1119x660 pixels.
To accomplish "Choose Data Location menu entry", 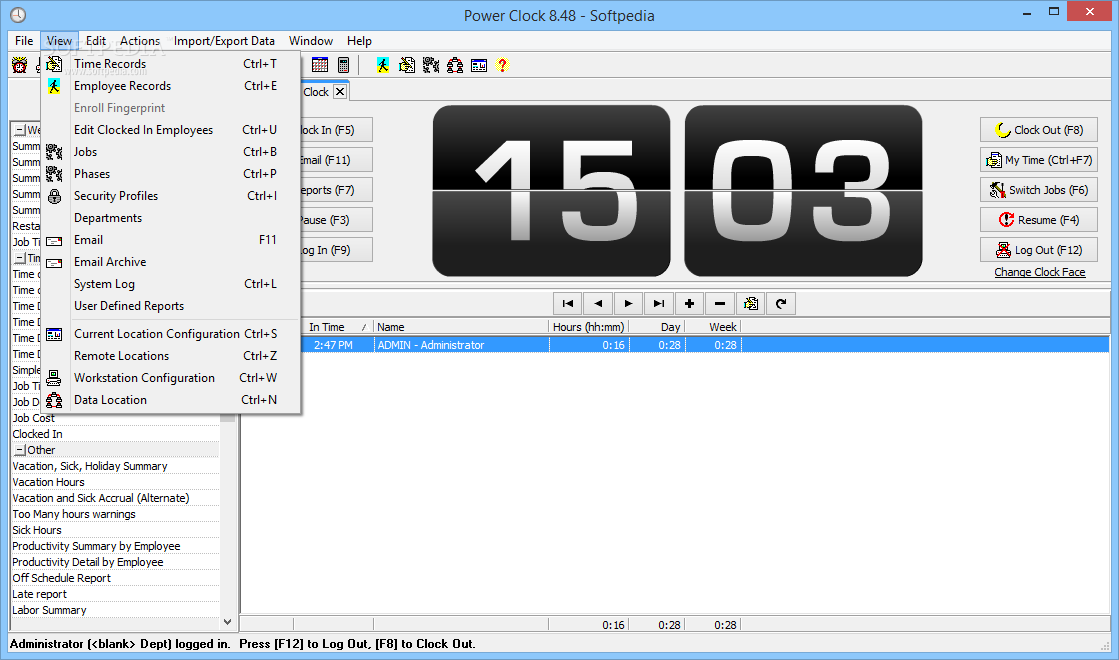I will 171,400.
